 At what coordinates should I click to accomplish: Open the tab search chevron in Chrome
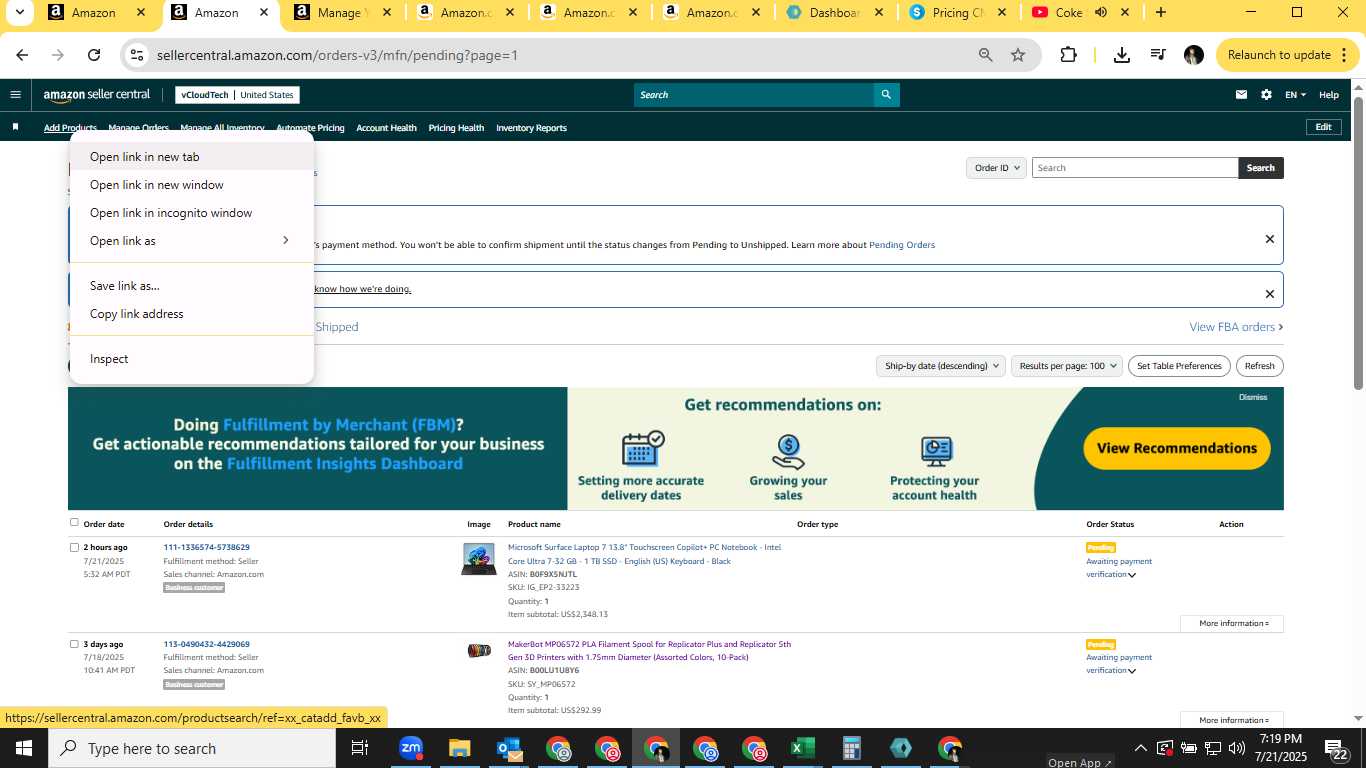18,13
